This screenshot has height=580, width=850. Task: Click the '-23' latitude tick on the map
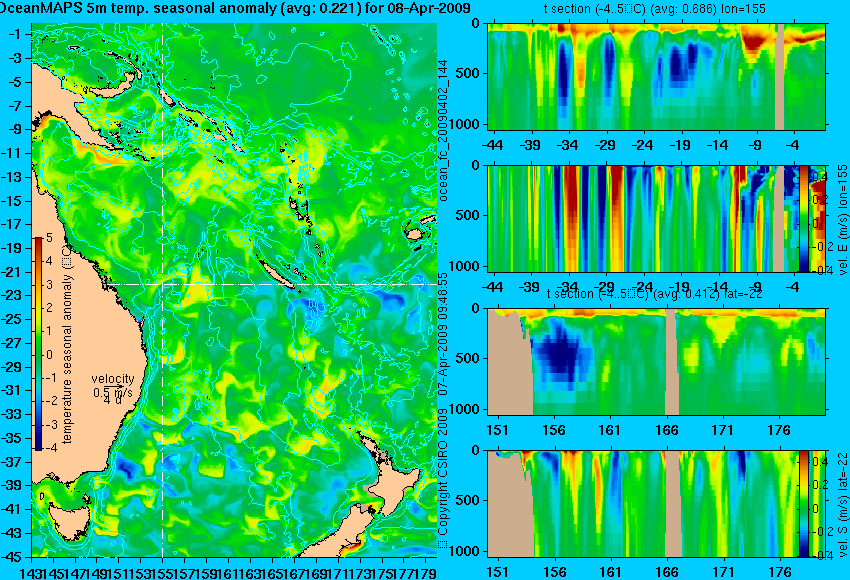pyautogui.click(x=12, y=295)
